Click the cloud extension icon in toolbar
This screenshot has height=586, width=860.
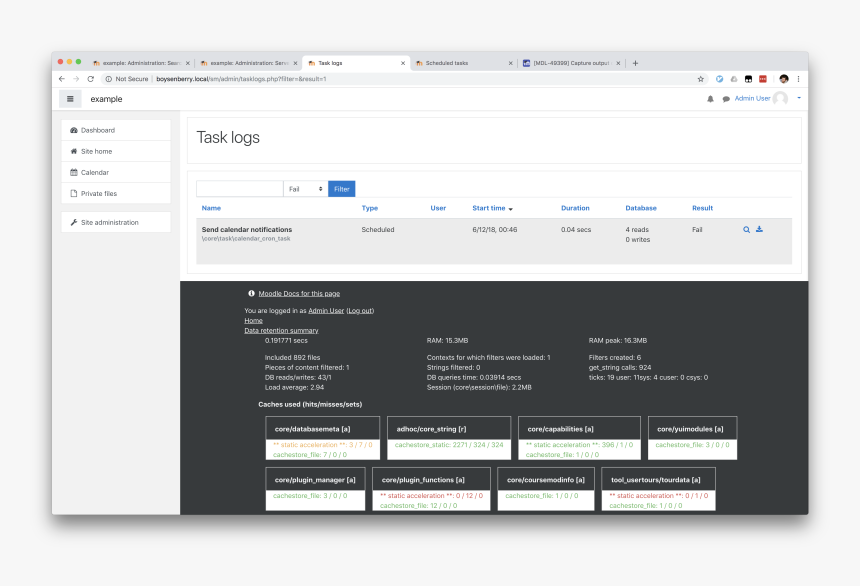734,79
